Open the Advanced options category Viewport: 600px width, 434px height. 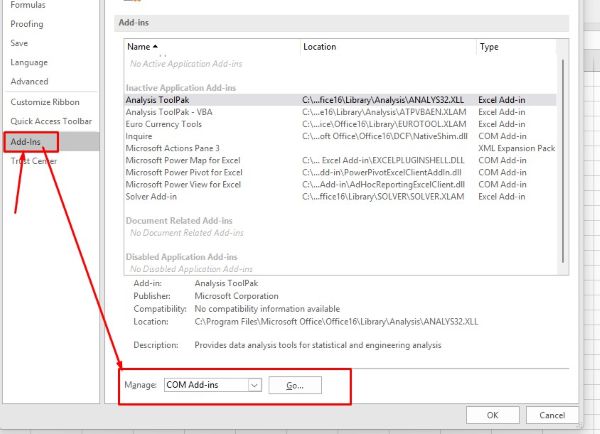point(29,82)
